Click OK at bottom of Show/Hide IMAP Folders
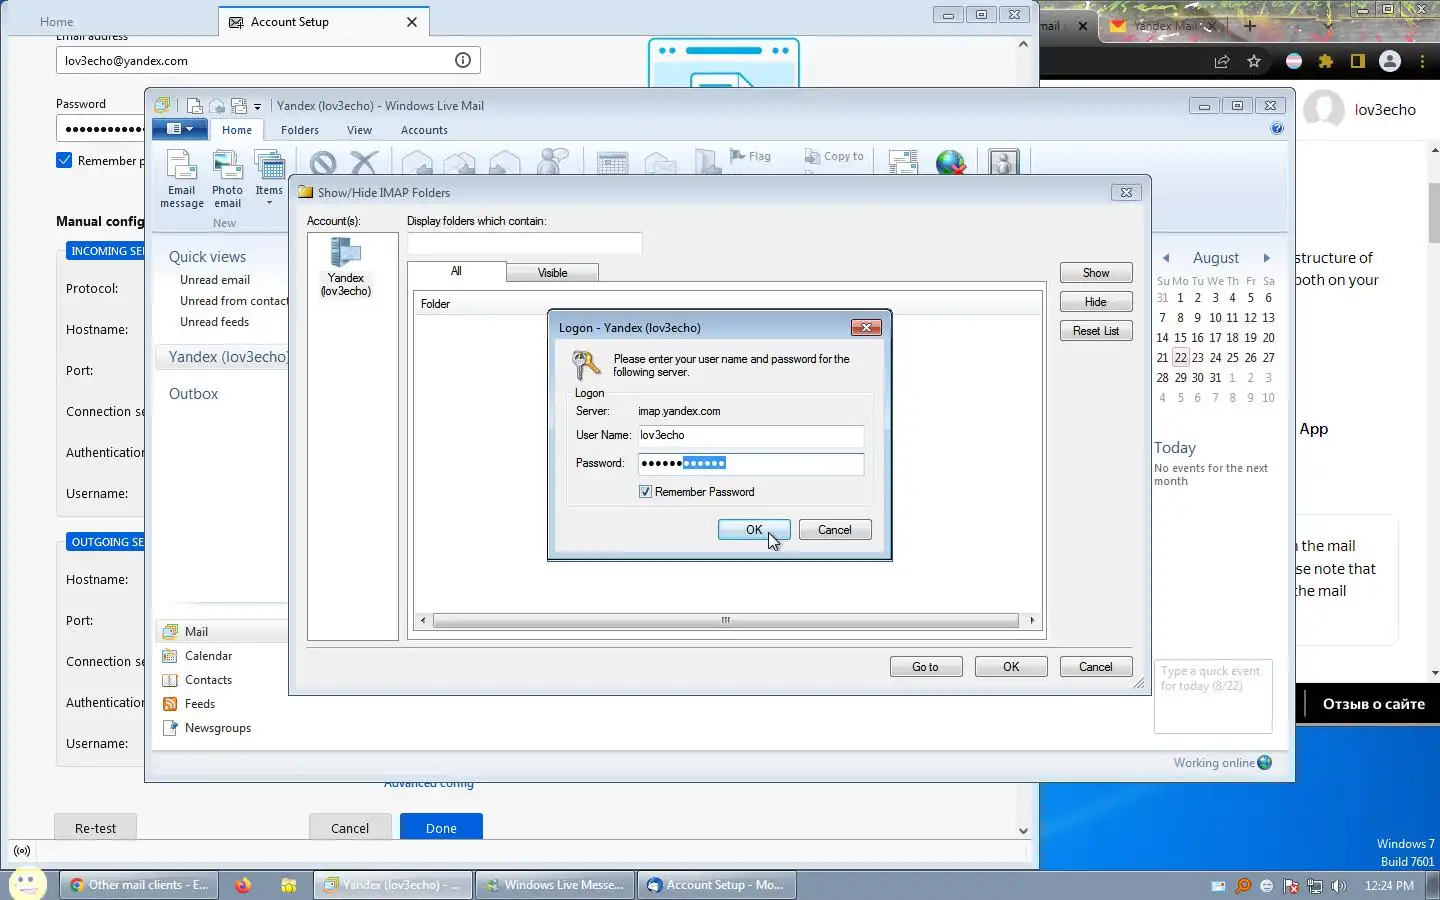This screenshot has width=1440, height=900. click(x=1011, y=667)
